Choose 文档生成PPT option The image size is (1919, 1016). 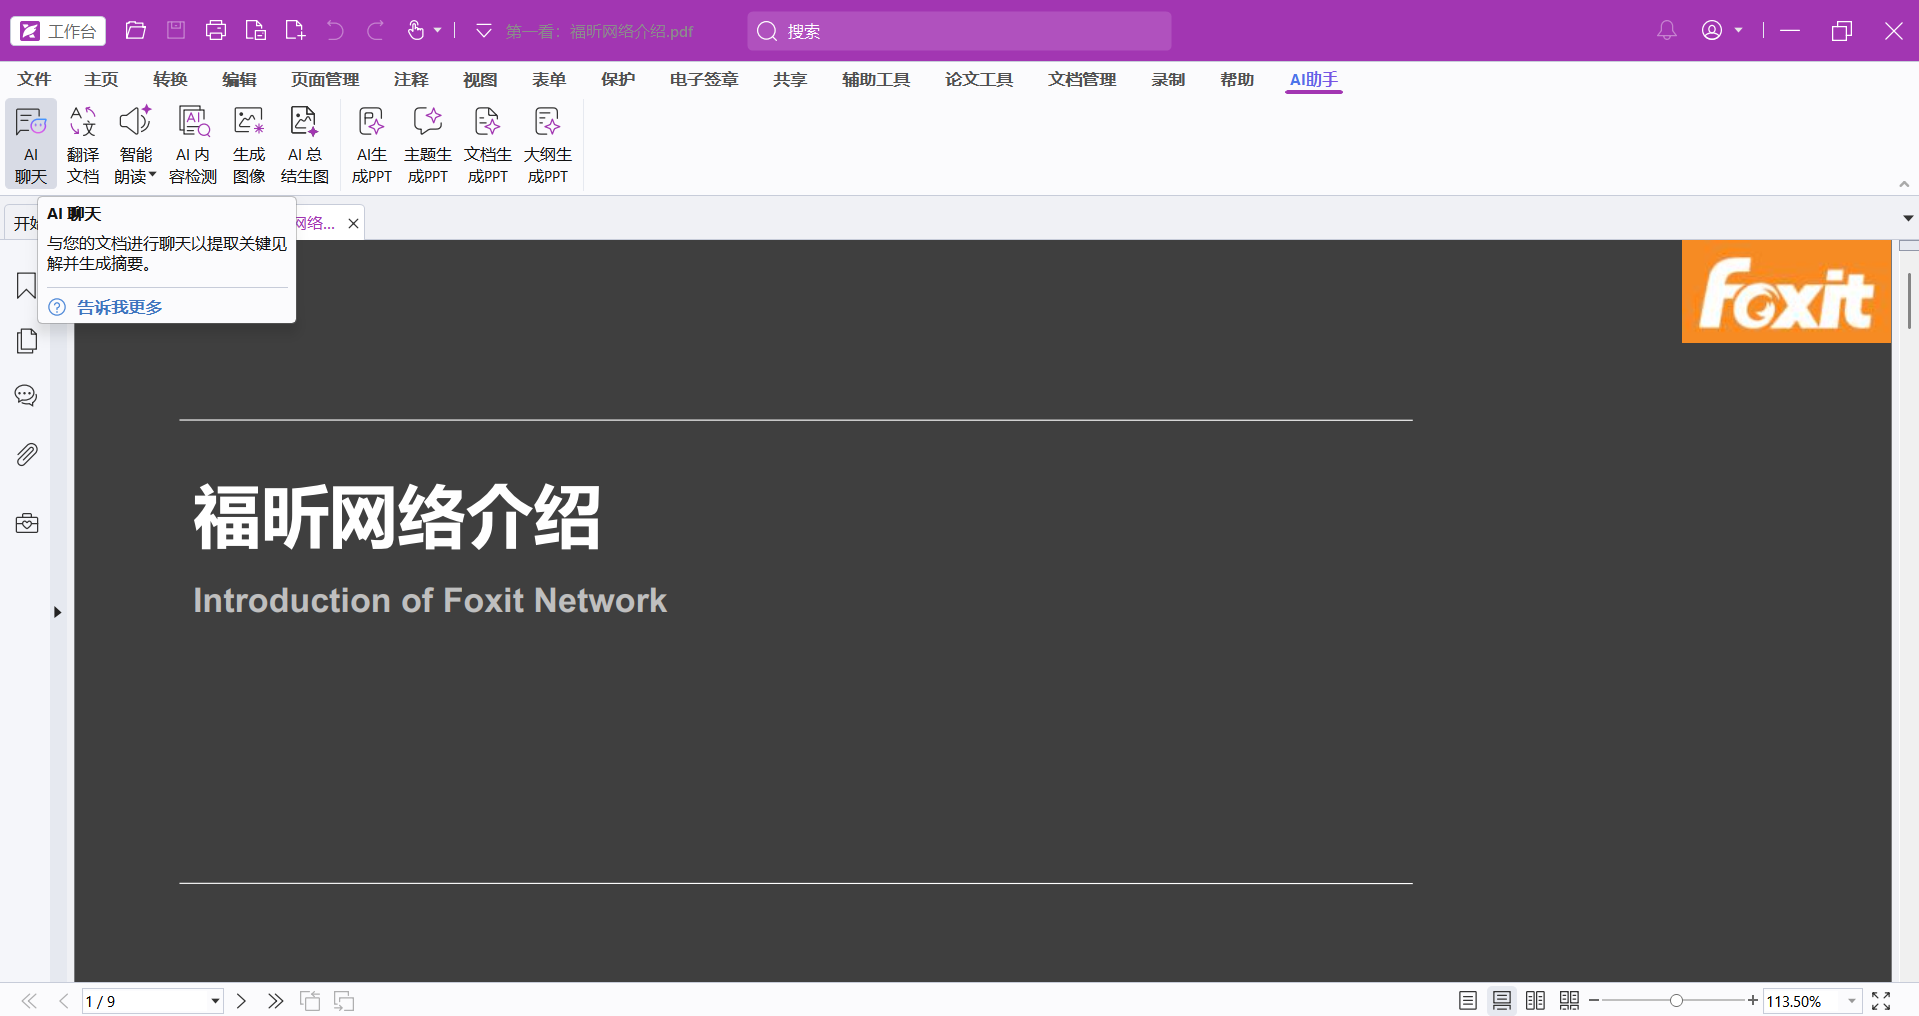tap(488, 145)
